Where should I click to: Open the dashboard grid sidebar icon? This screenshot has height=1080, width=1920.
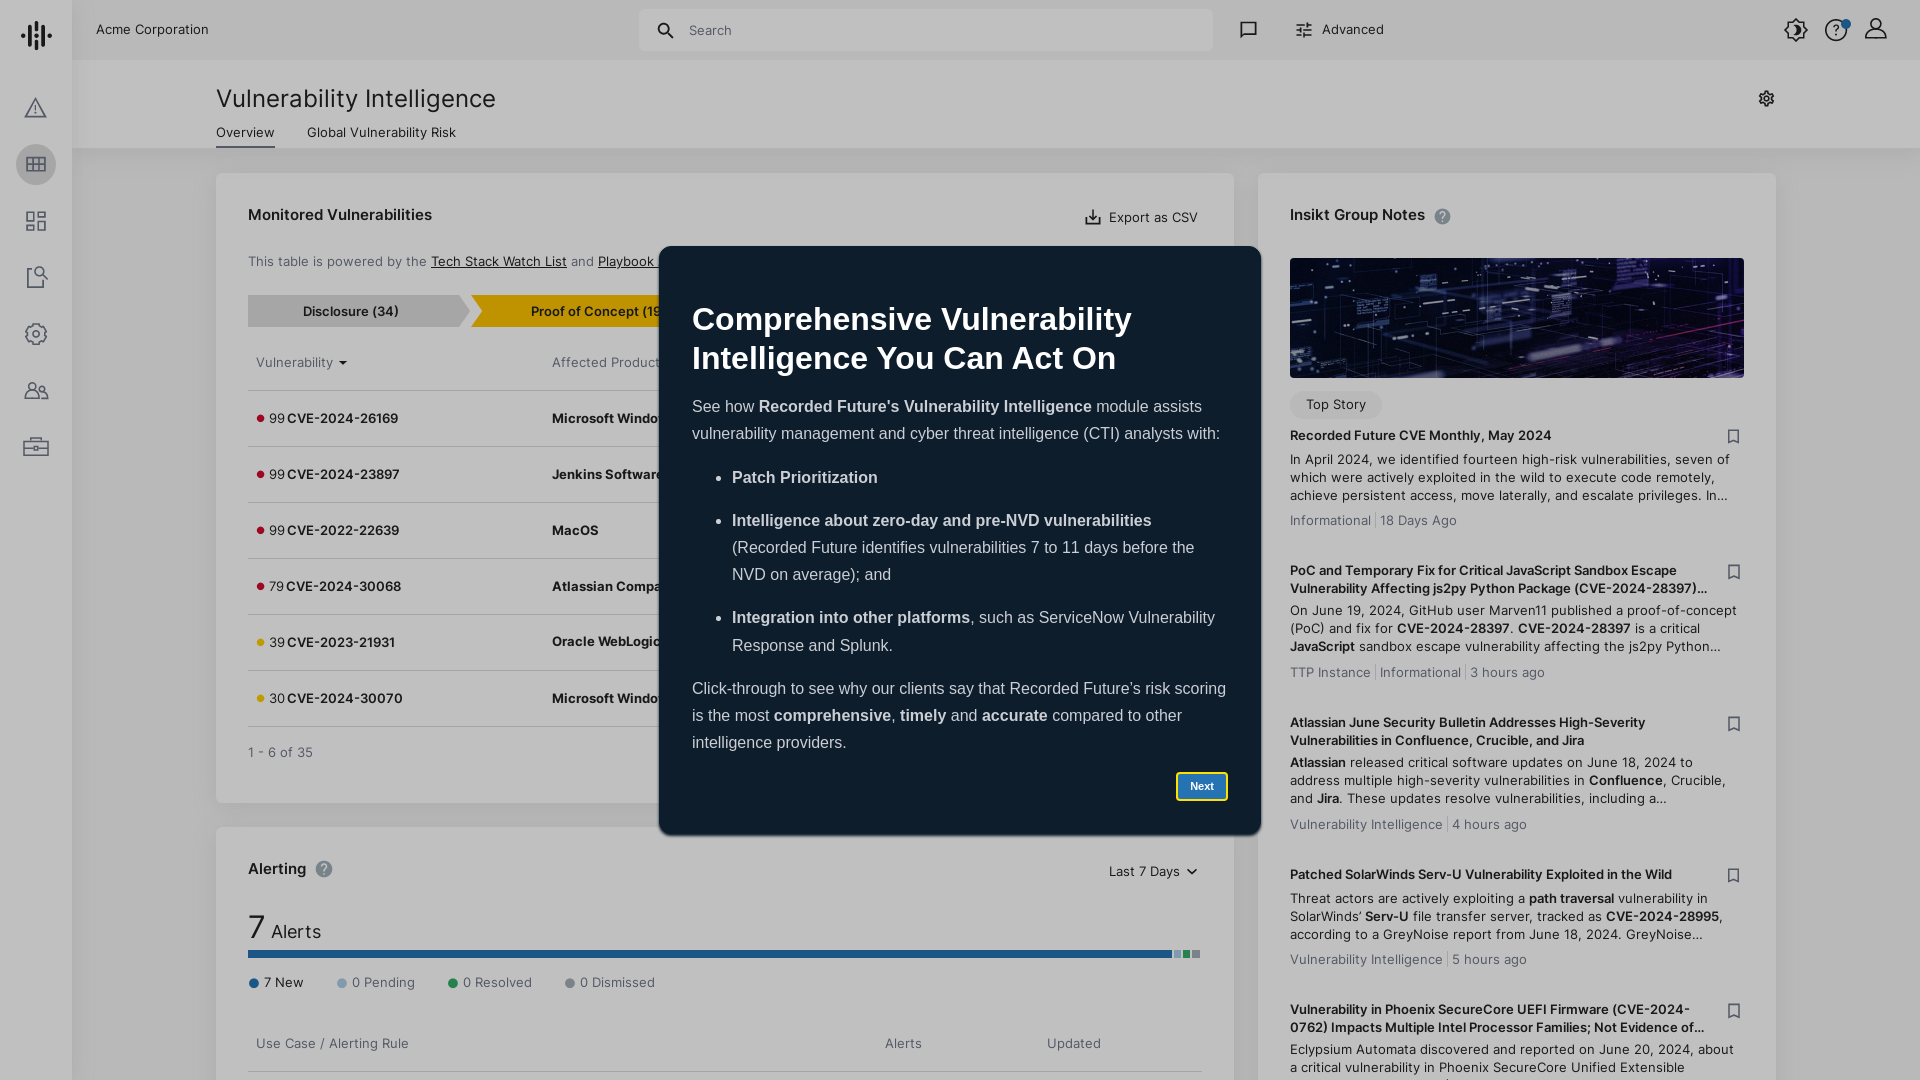coord(36,221)
